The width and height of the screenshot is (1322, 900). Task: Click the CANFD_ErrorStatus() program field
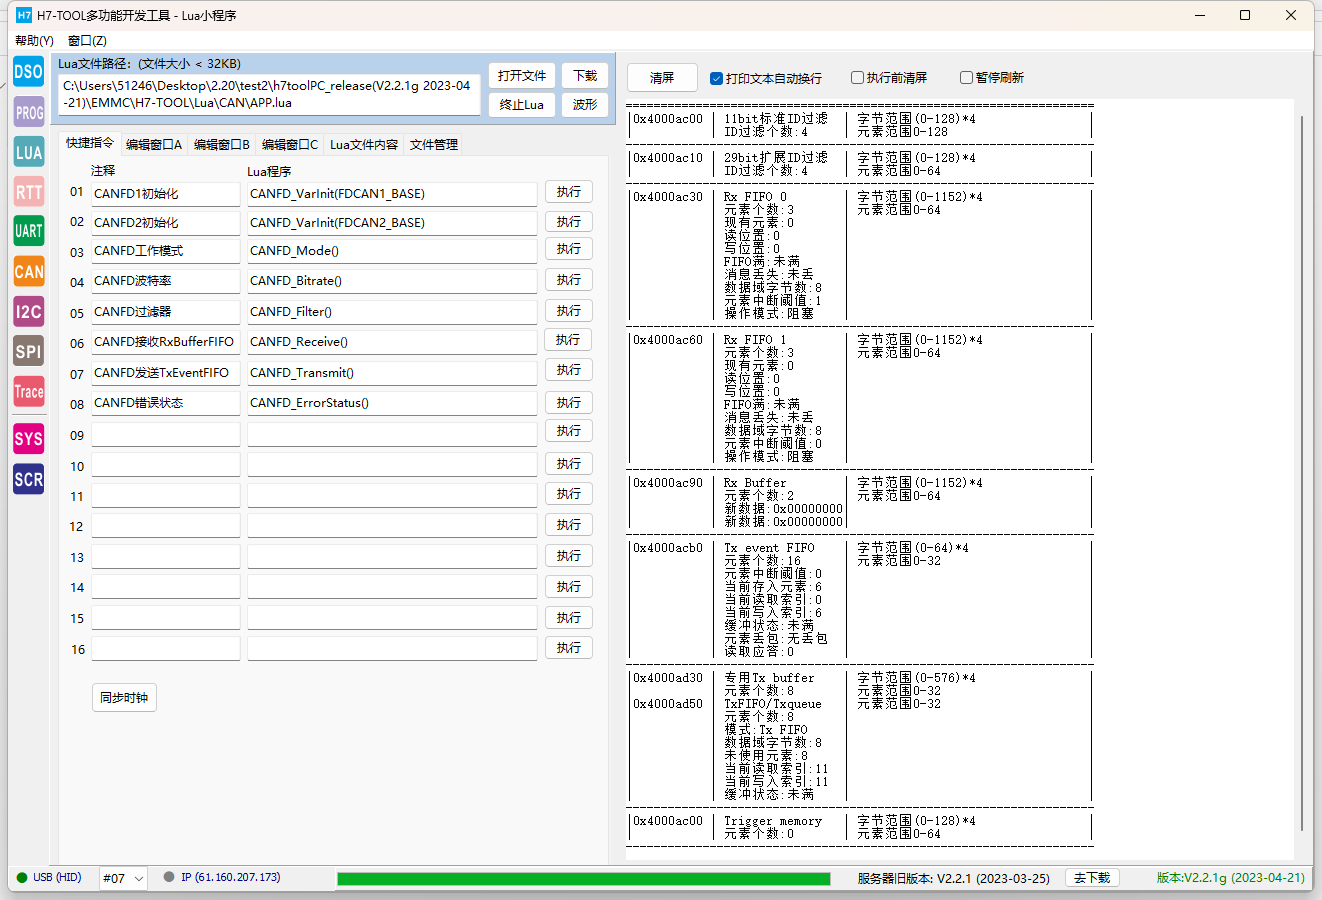coord(392,403)
